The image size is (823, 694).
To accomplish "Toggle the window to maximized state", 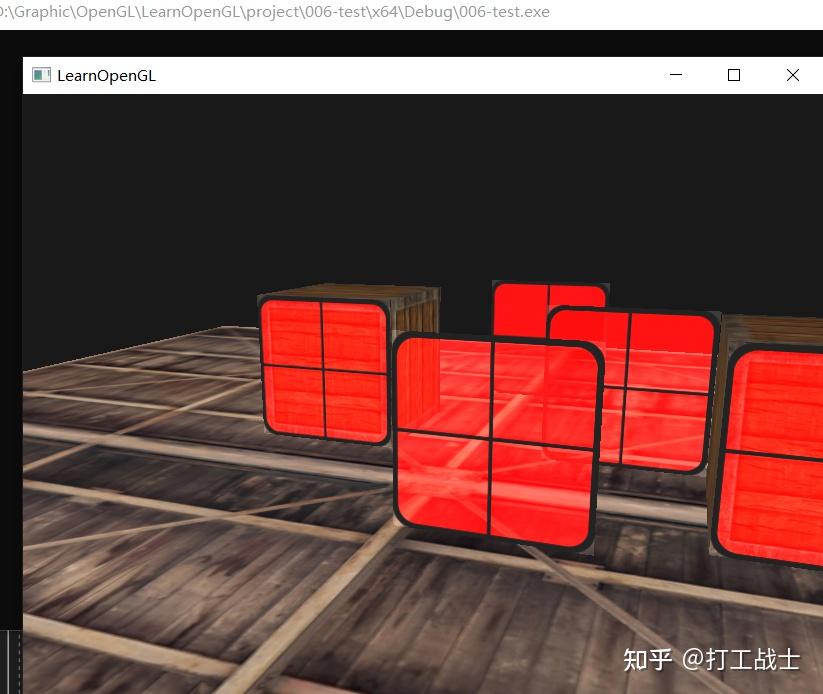I will coord(734,75).
